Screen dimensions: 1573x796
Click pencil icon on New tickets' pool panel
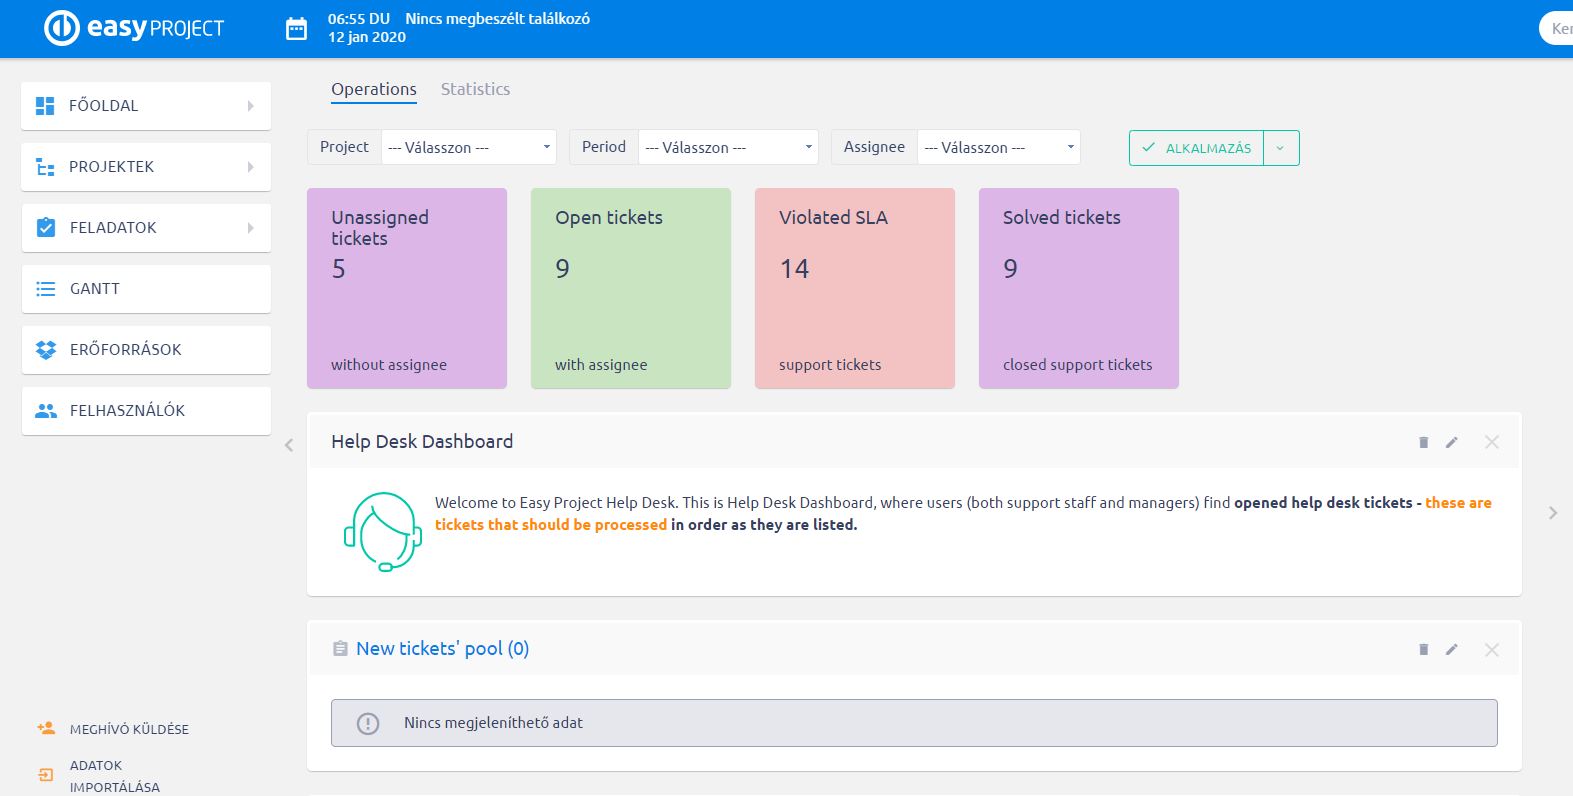(1452, 650)
